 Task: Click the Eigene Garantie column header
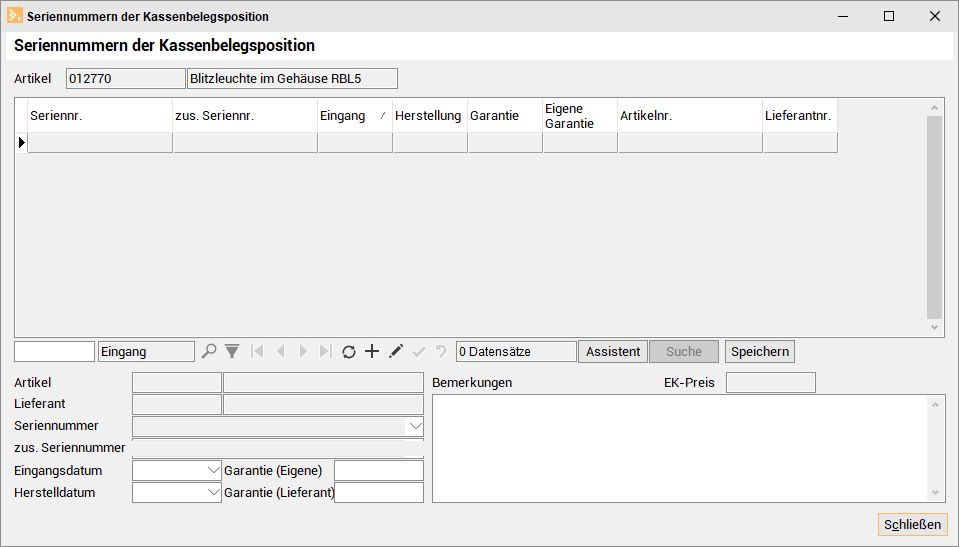coord(580,116)
